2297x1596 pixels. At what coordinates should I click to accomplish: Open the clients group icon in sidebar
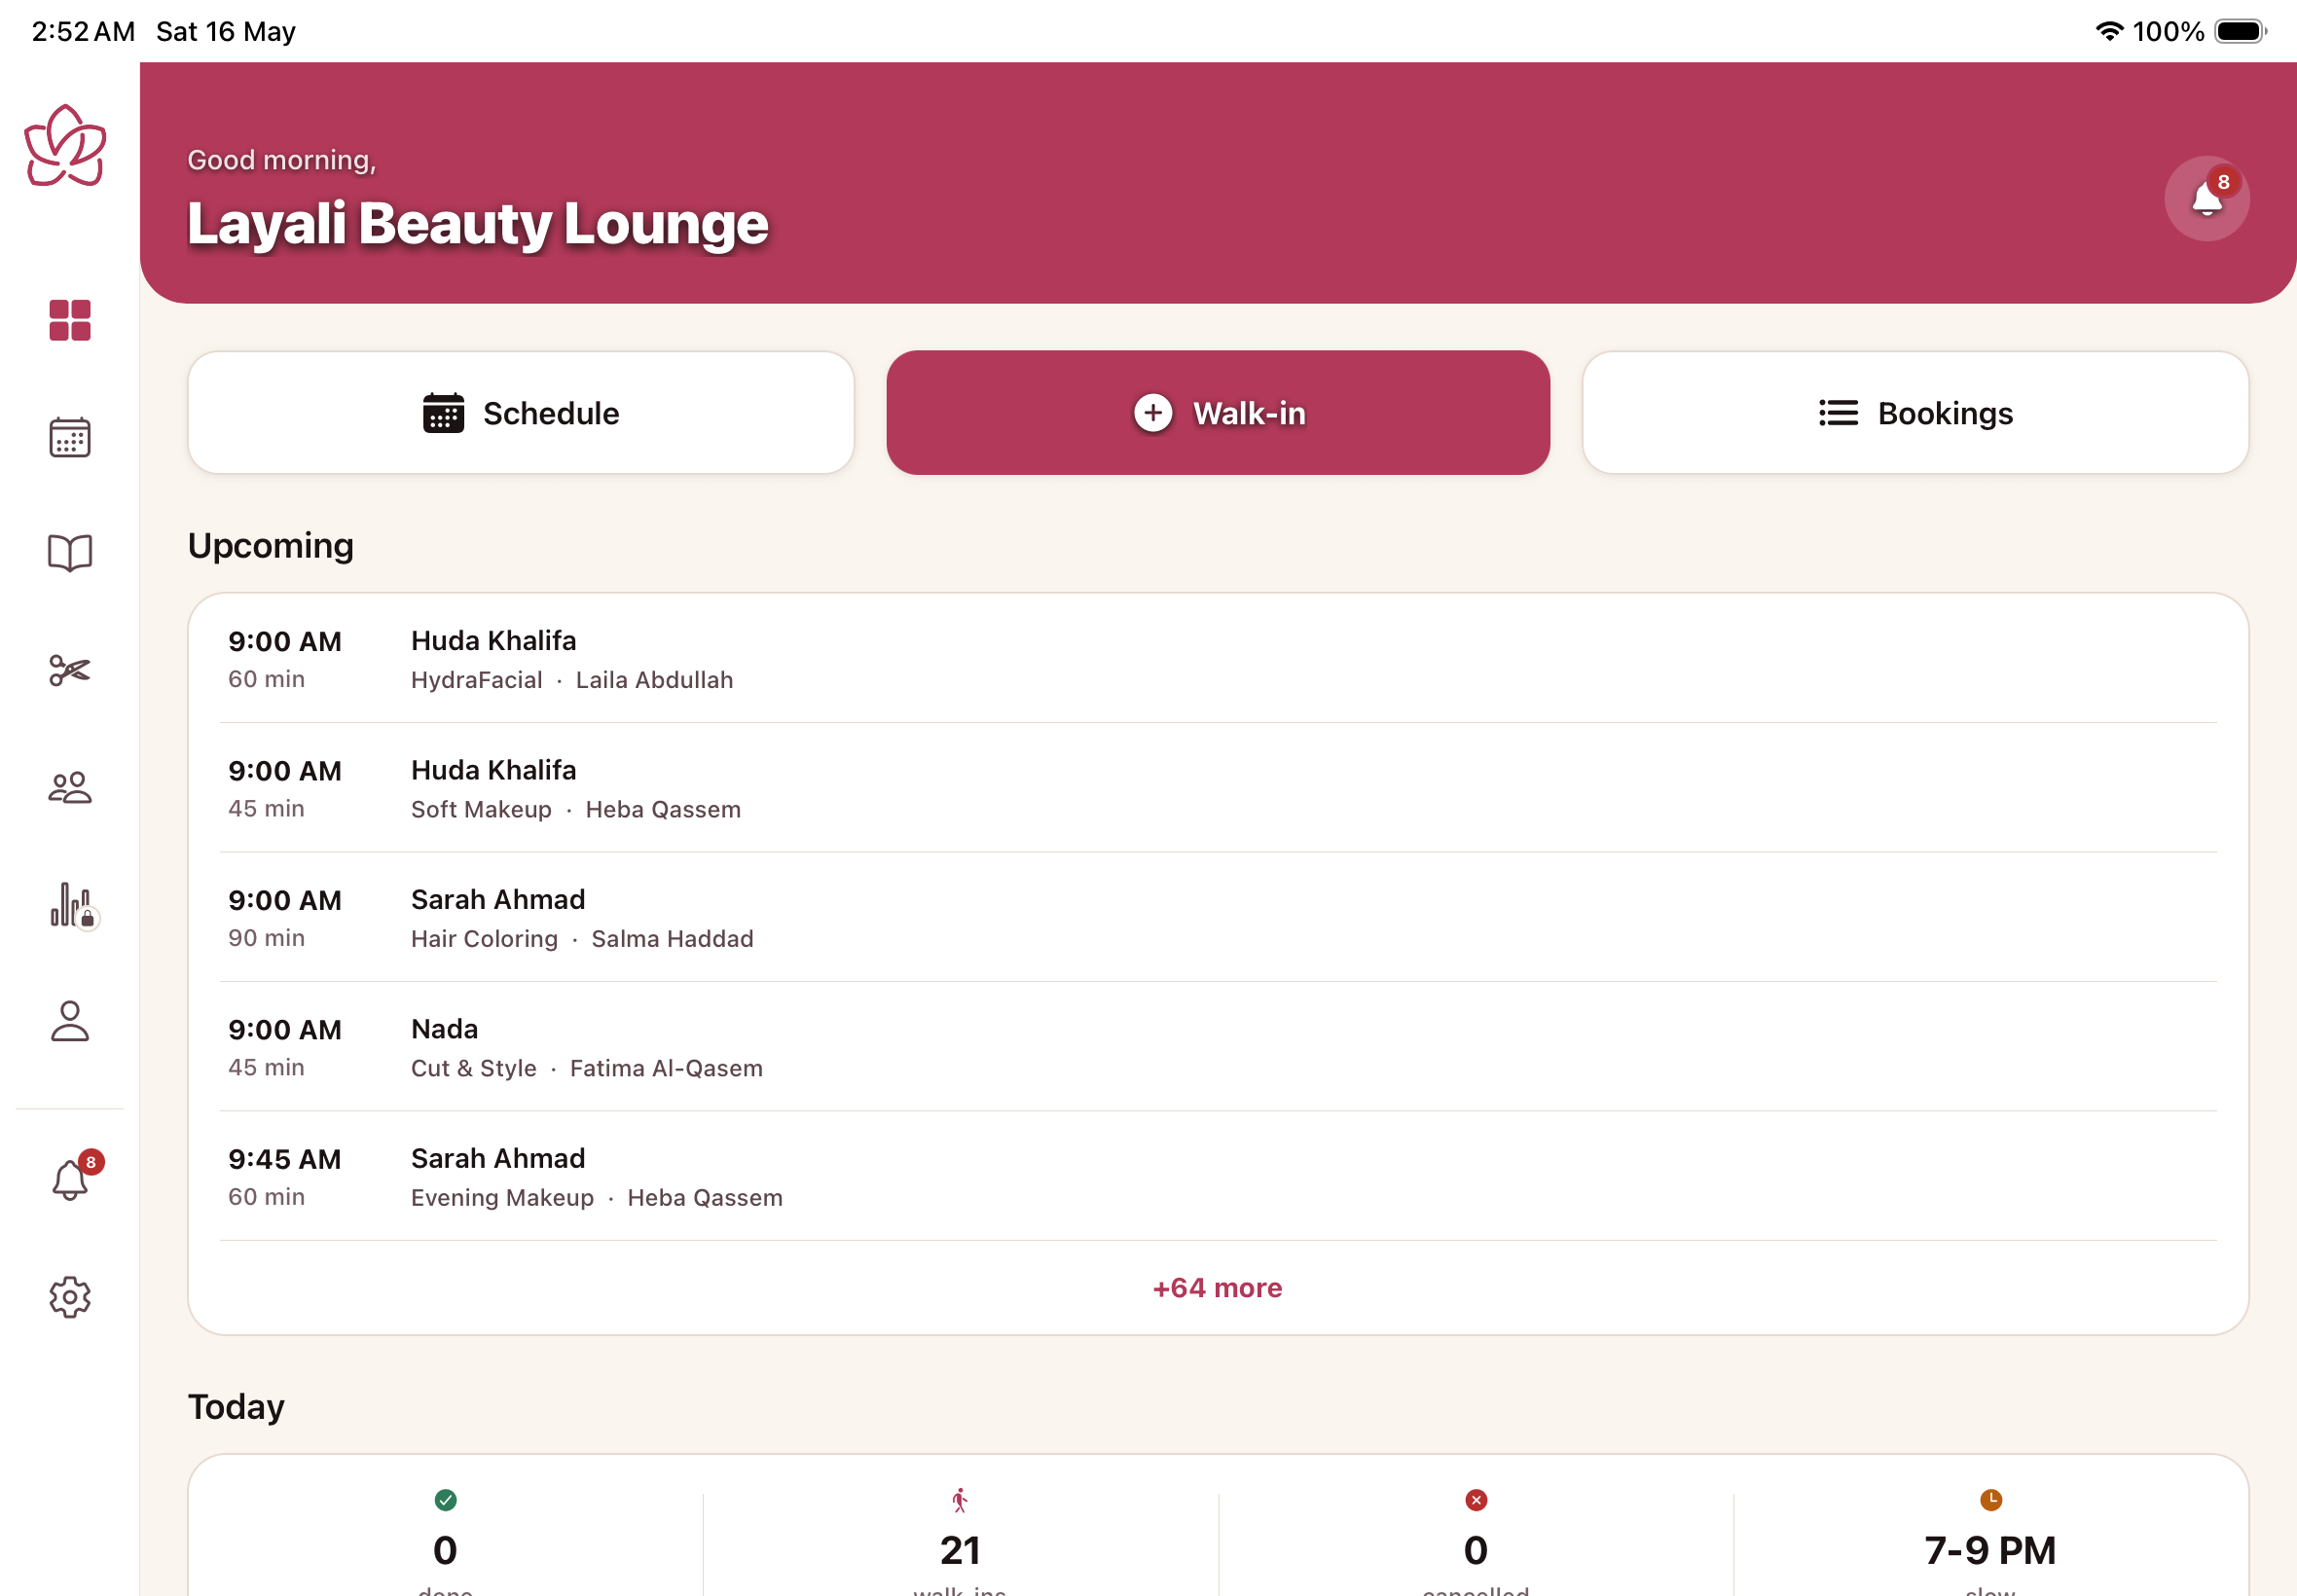point(70,787)
